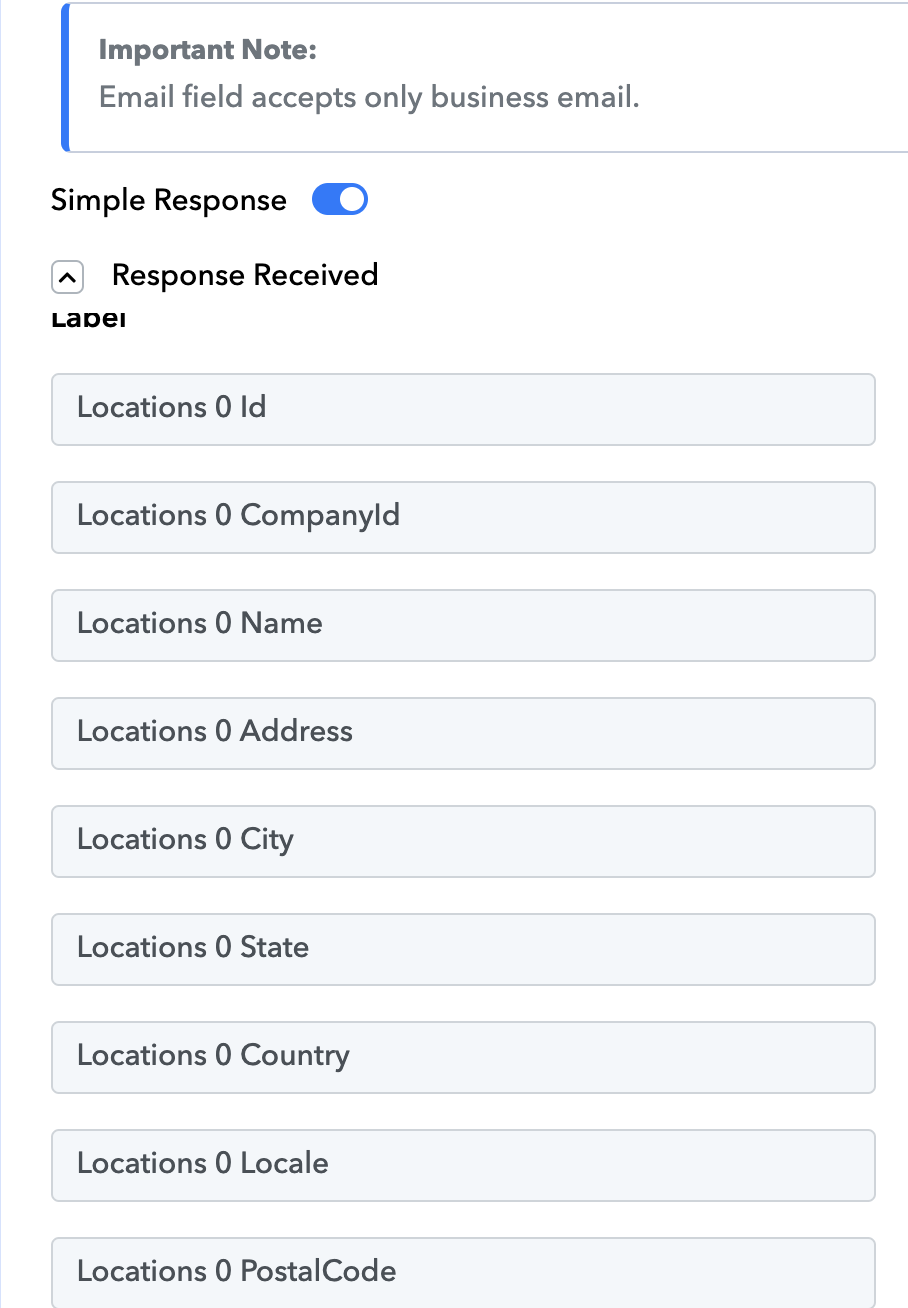Click the blank area right of the Simple Response toggle
The width and height of the screenshot is (908, 1308).
640,200
